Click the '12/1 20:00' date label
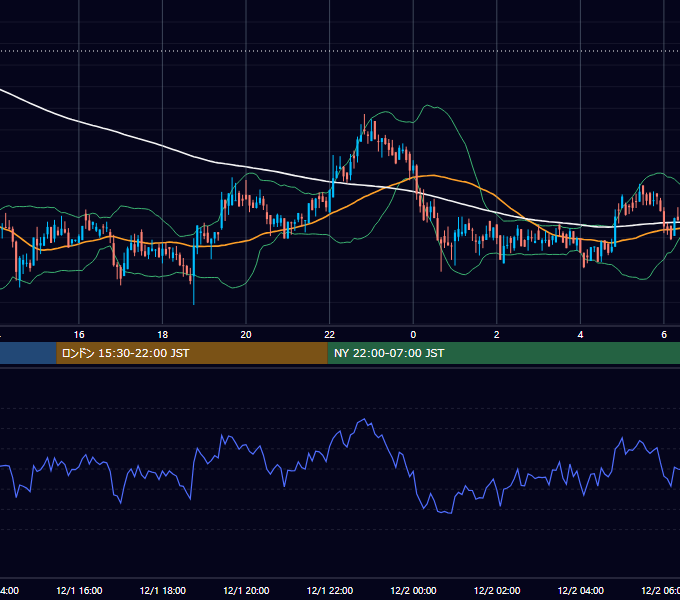 (x=246, y=591)
